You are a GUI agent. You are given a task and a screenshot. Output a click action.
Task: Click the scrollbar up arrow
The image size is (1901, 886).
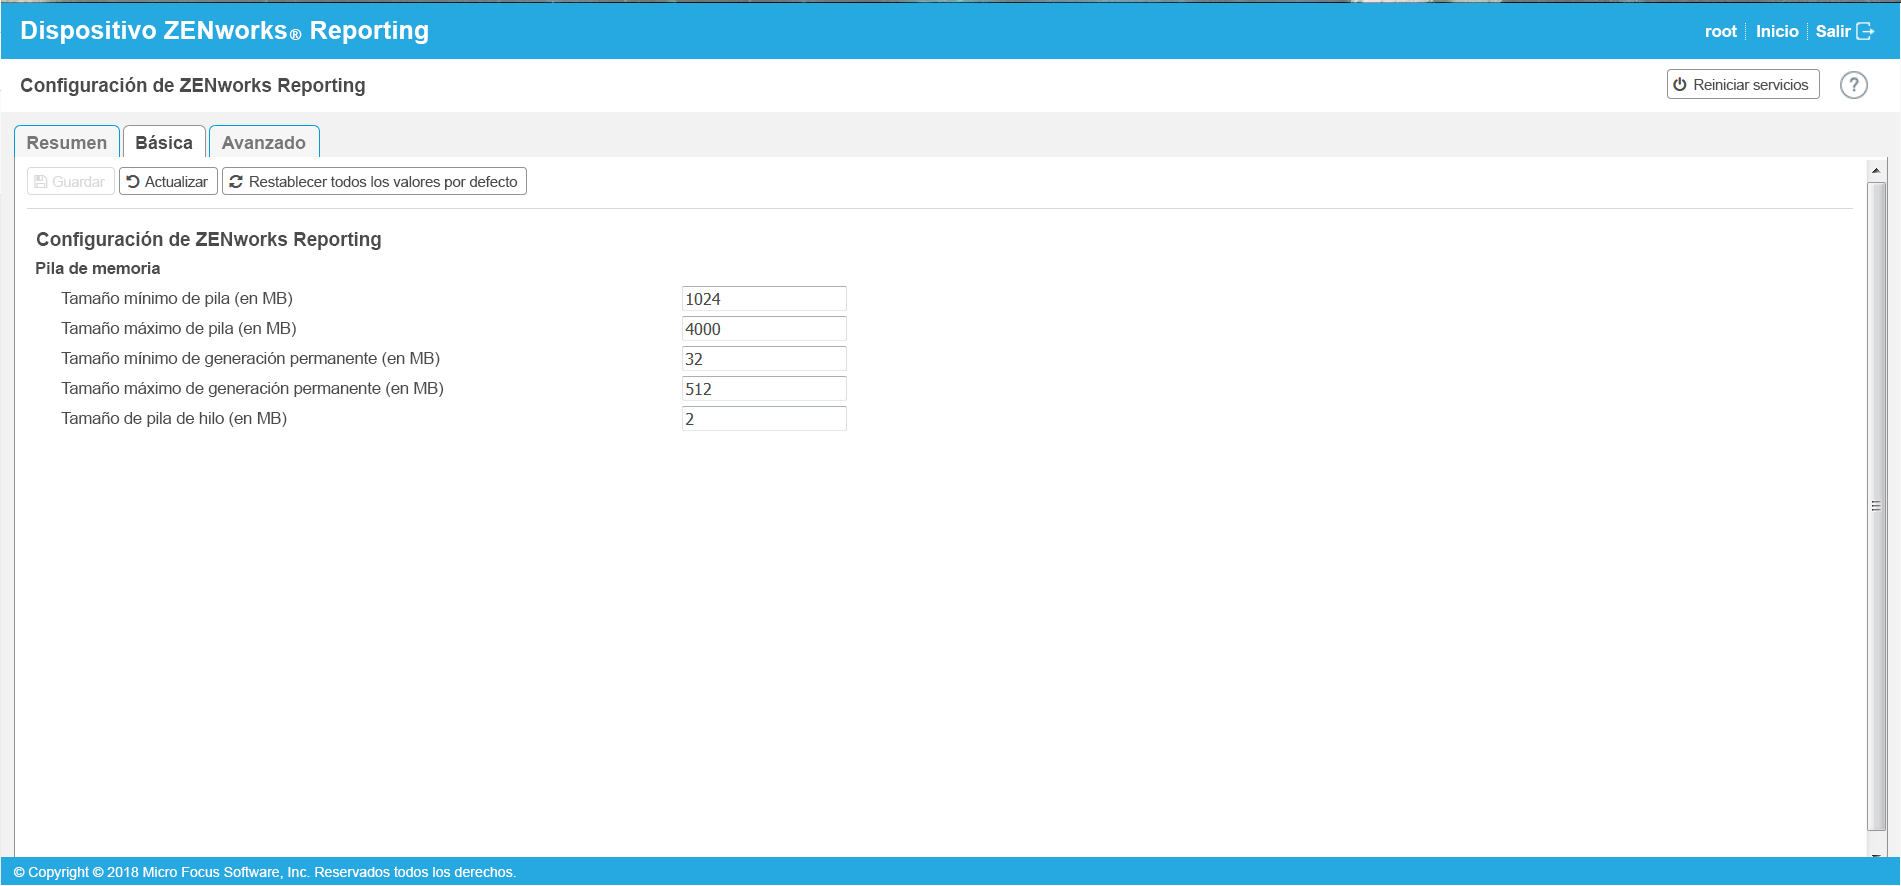(x=1876, y=170)
